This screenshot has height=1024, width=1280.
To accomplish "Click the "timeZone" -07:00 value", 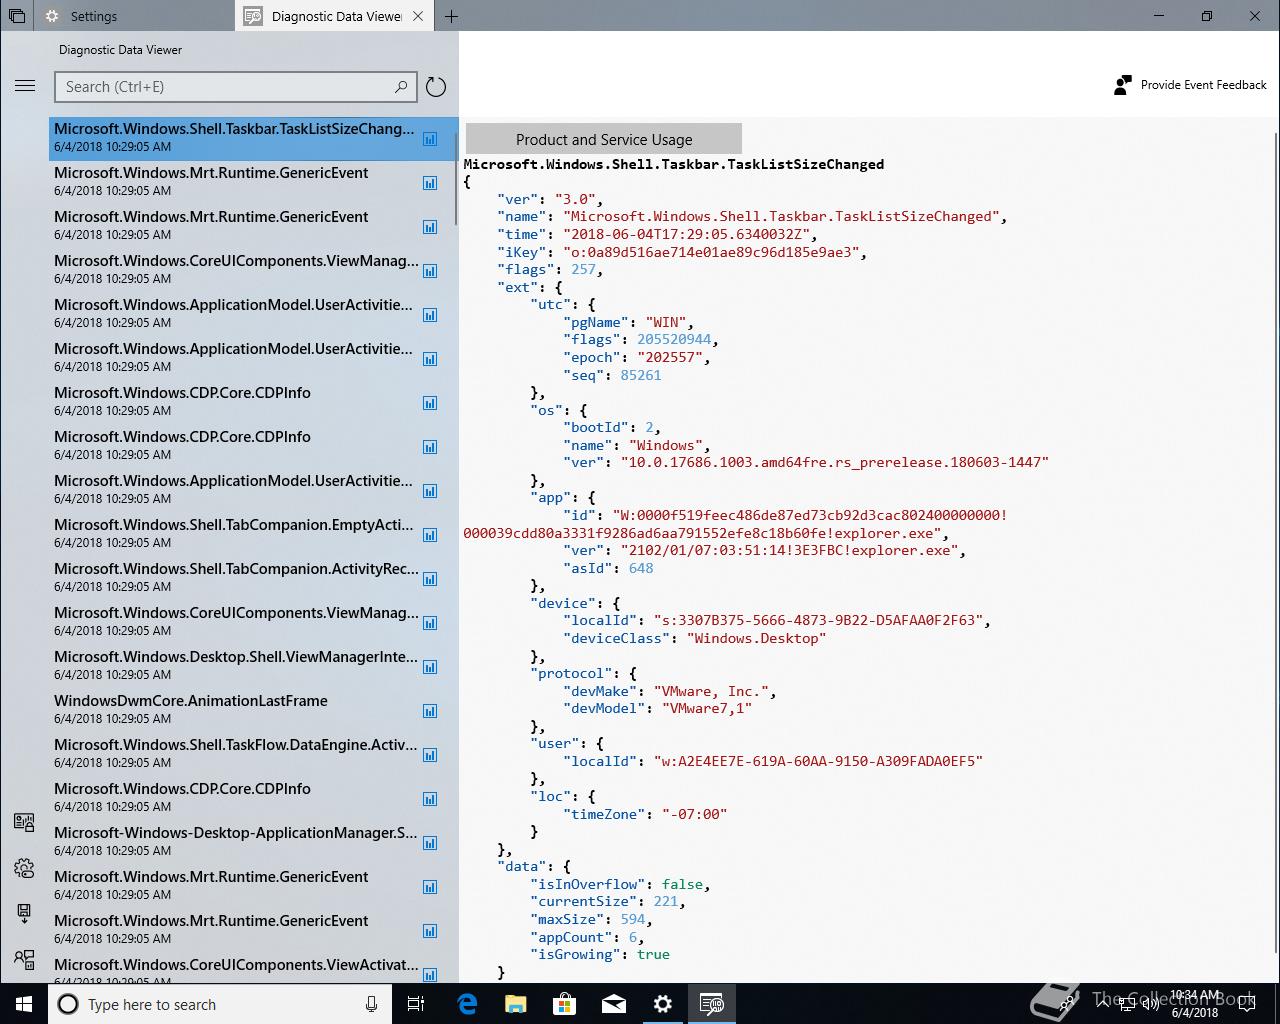I will pyautogui.click(x=694, y=814).
